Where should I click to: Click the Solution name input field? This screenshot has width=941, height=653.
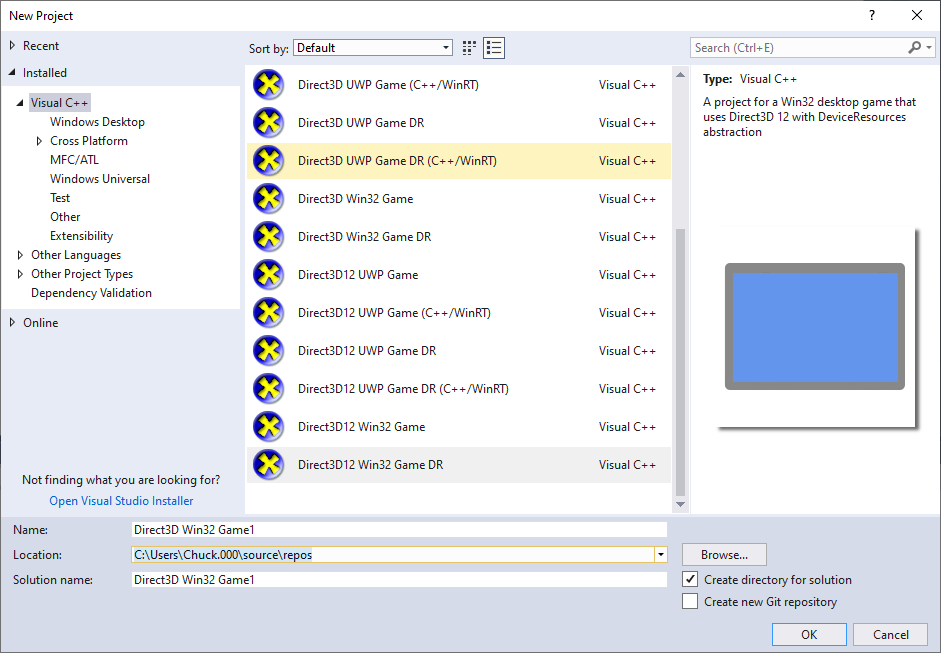pos(399,579)
